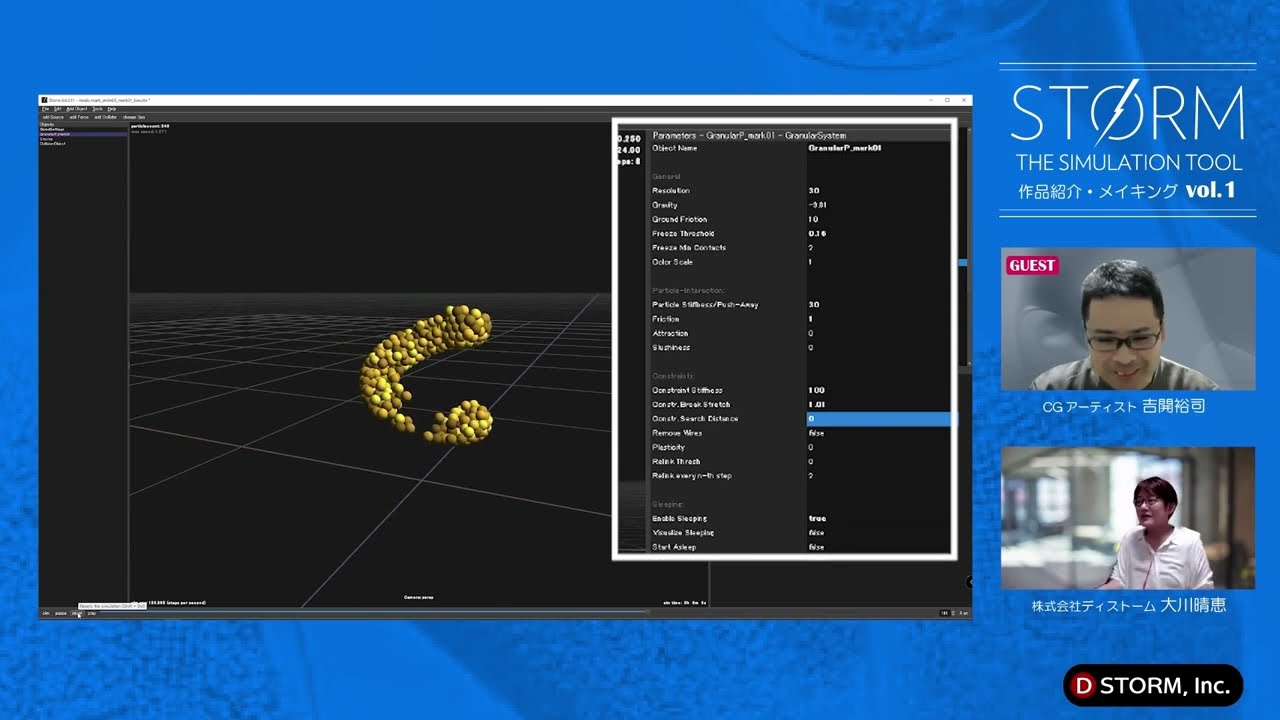Pause the simulation
This screenshot has height=720, width=1280.
pyautogui.click(x=61, y=613)
